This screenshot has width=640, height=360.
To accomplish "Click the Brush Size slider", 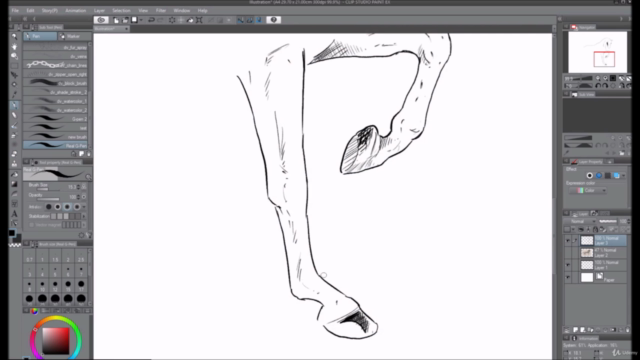I will (48, 189).
